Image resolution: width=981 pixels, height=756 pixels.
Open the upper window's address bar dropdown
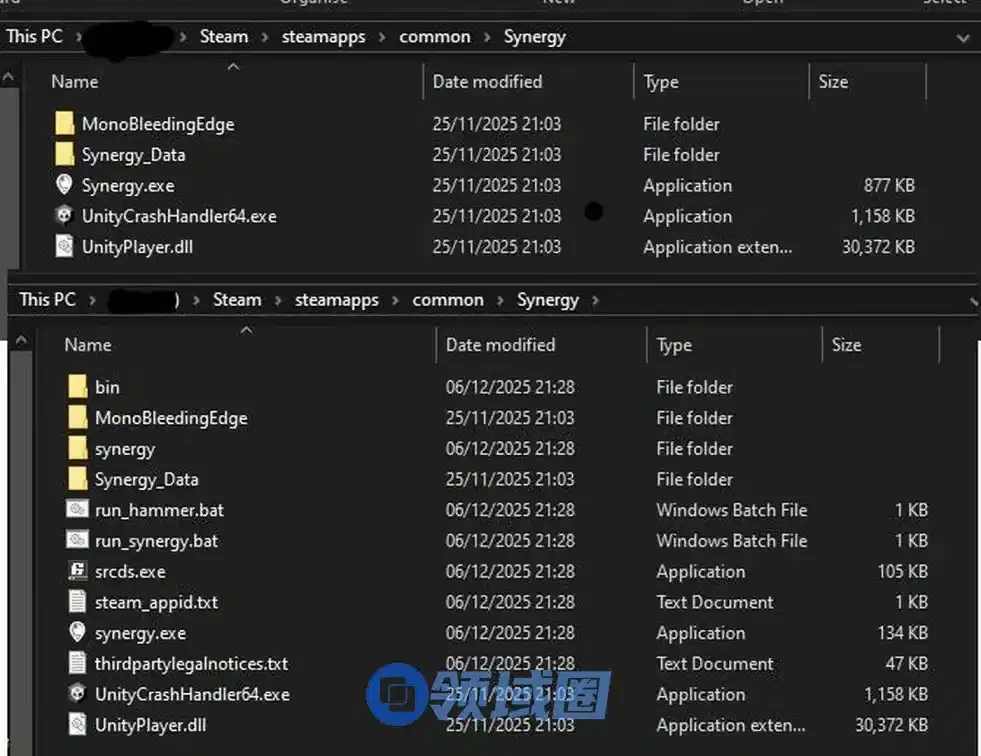pyautogui.click(x=963, y=38)
